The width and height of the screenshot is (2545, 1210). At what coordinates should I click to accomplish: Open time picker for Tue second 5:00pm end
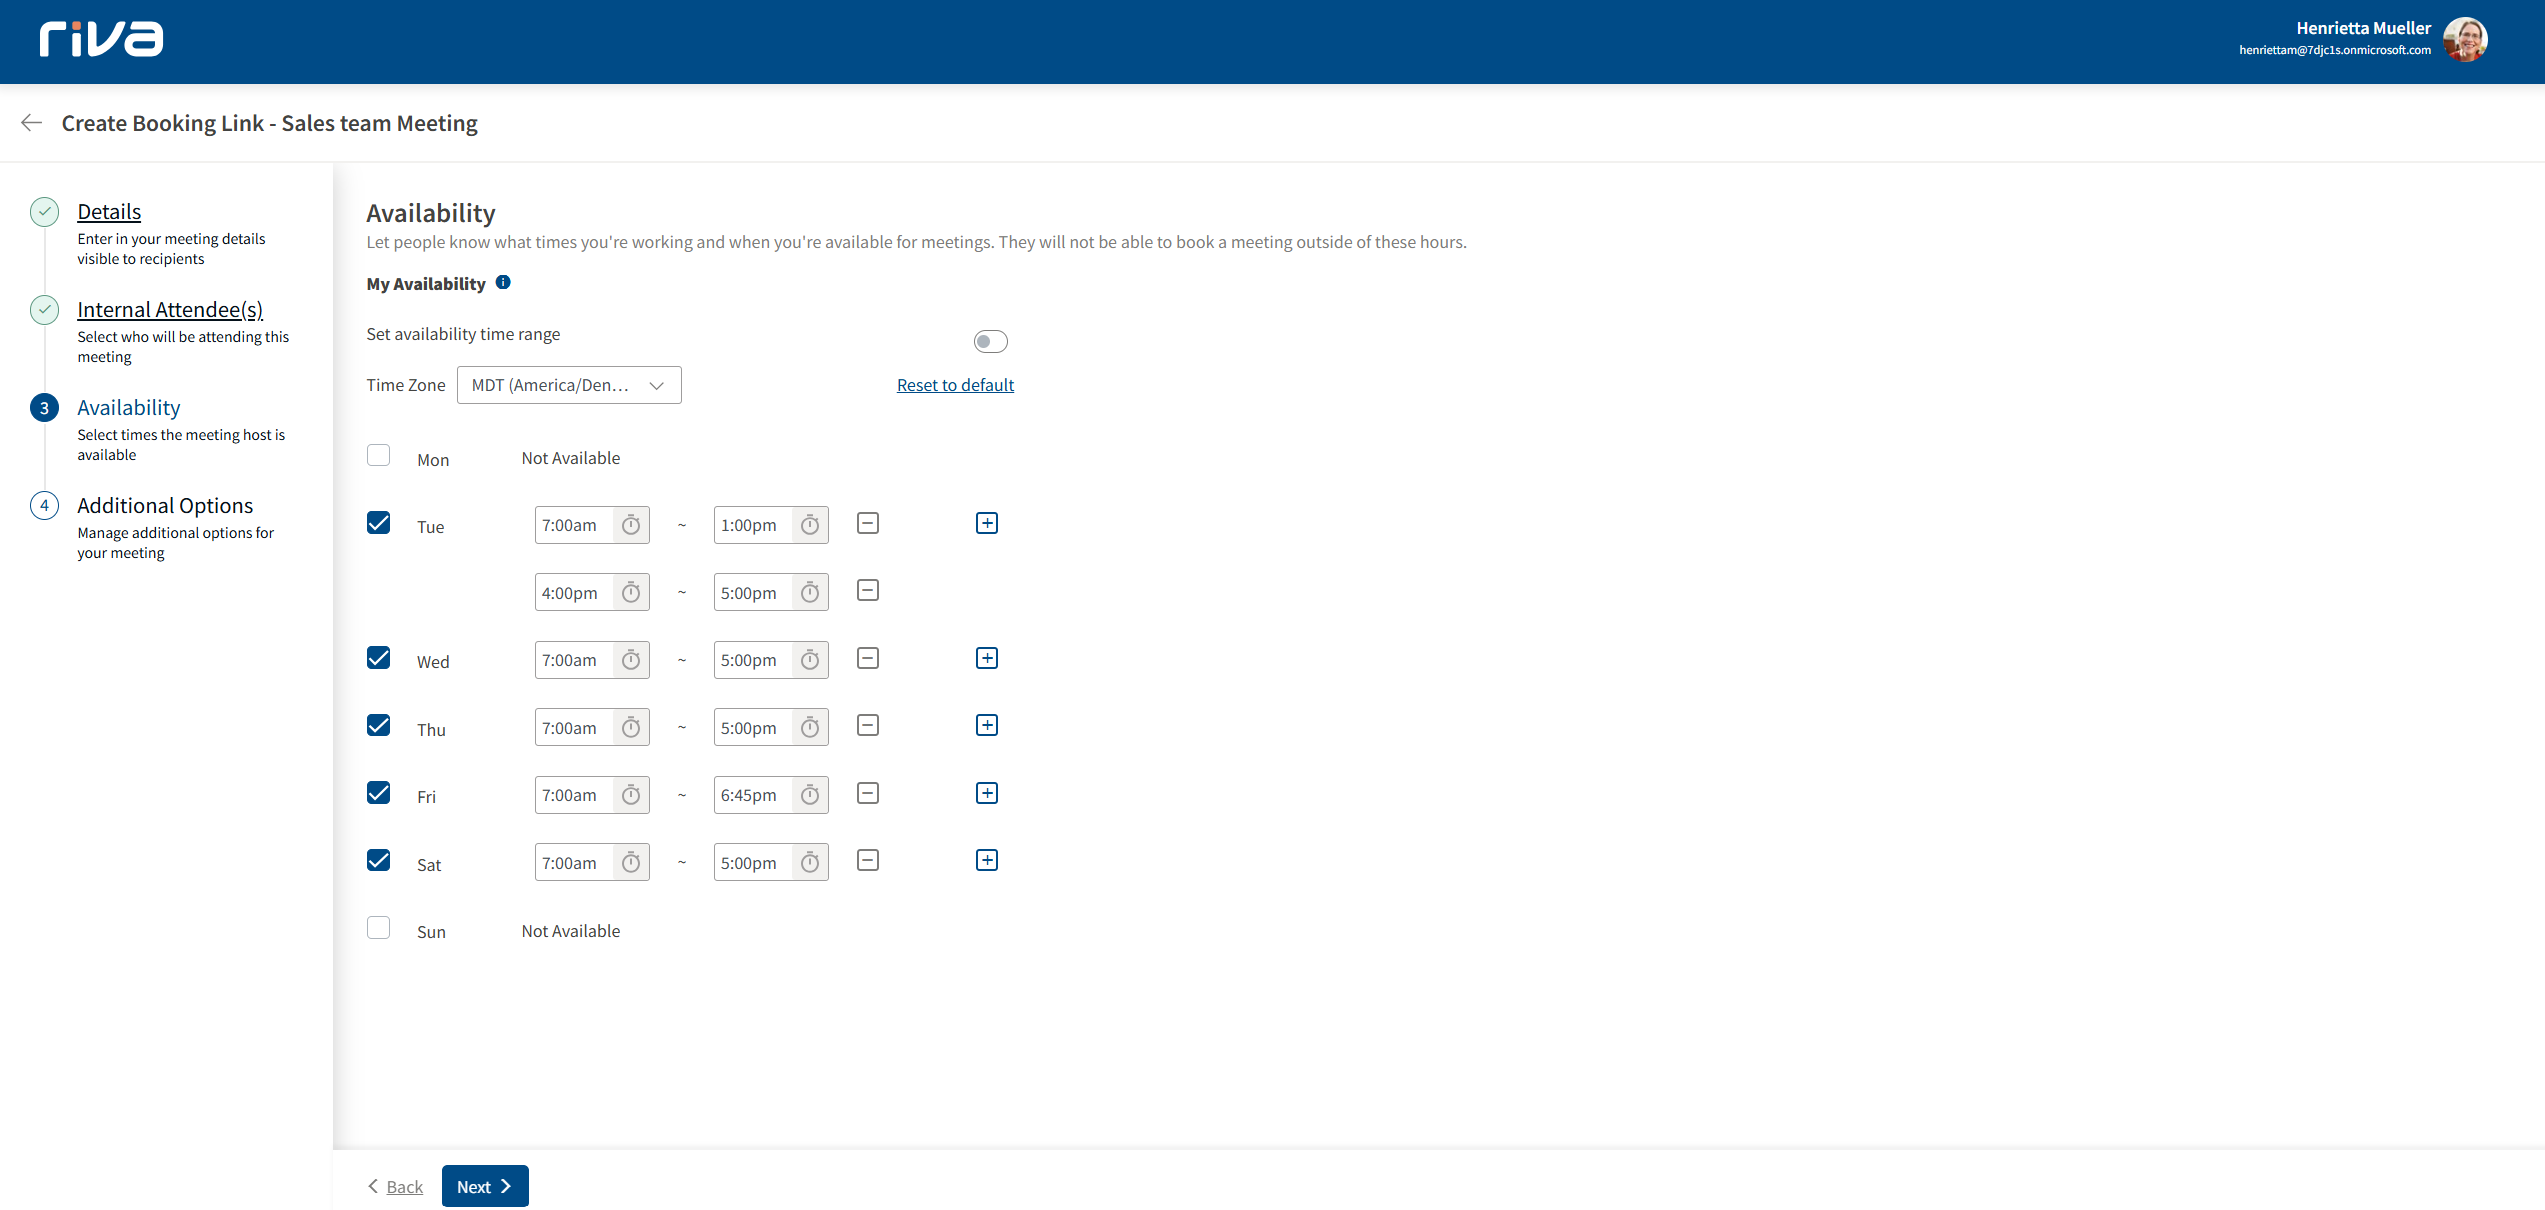tap(810, 593)
